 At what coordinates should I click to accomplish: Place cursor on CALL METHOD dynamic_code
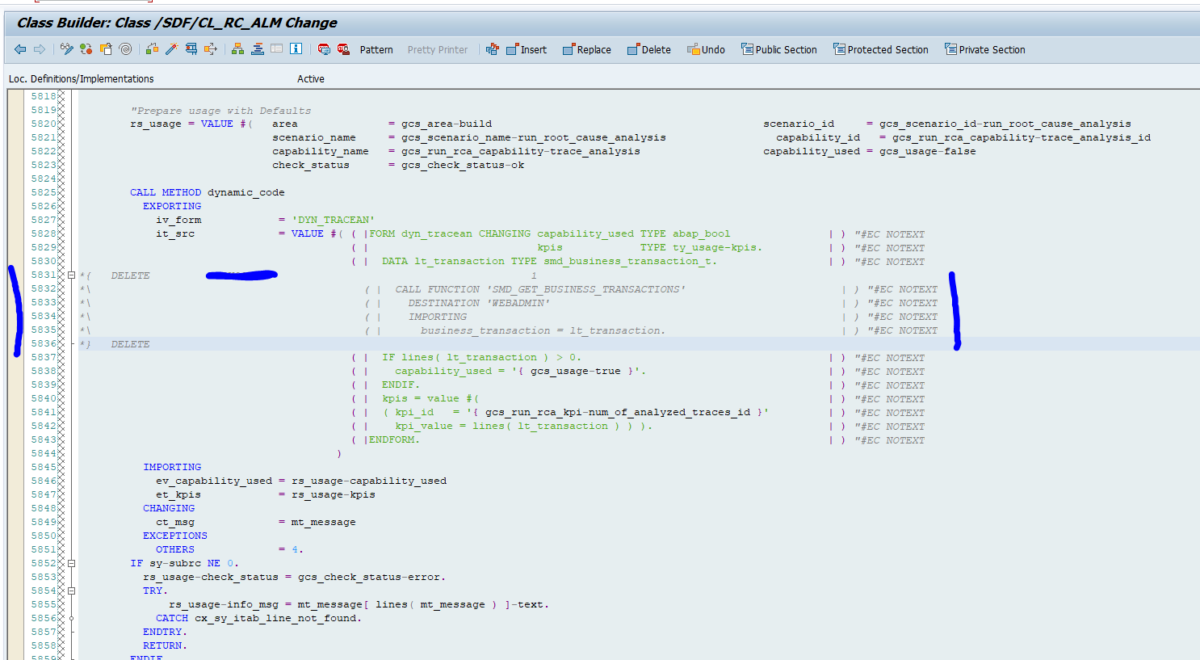tap(207, 193)
